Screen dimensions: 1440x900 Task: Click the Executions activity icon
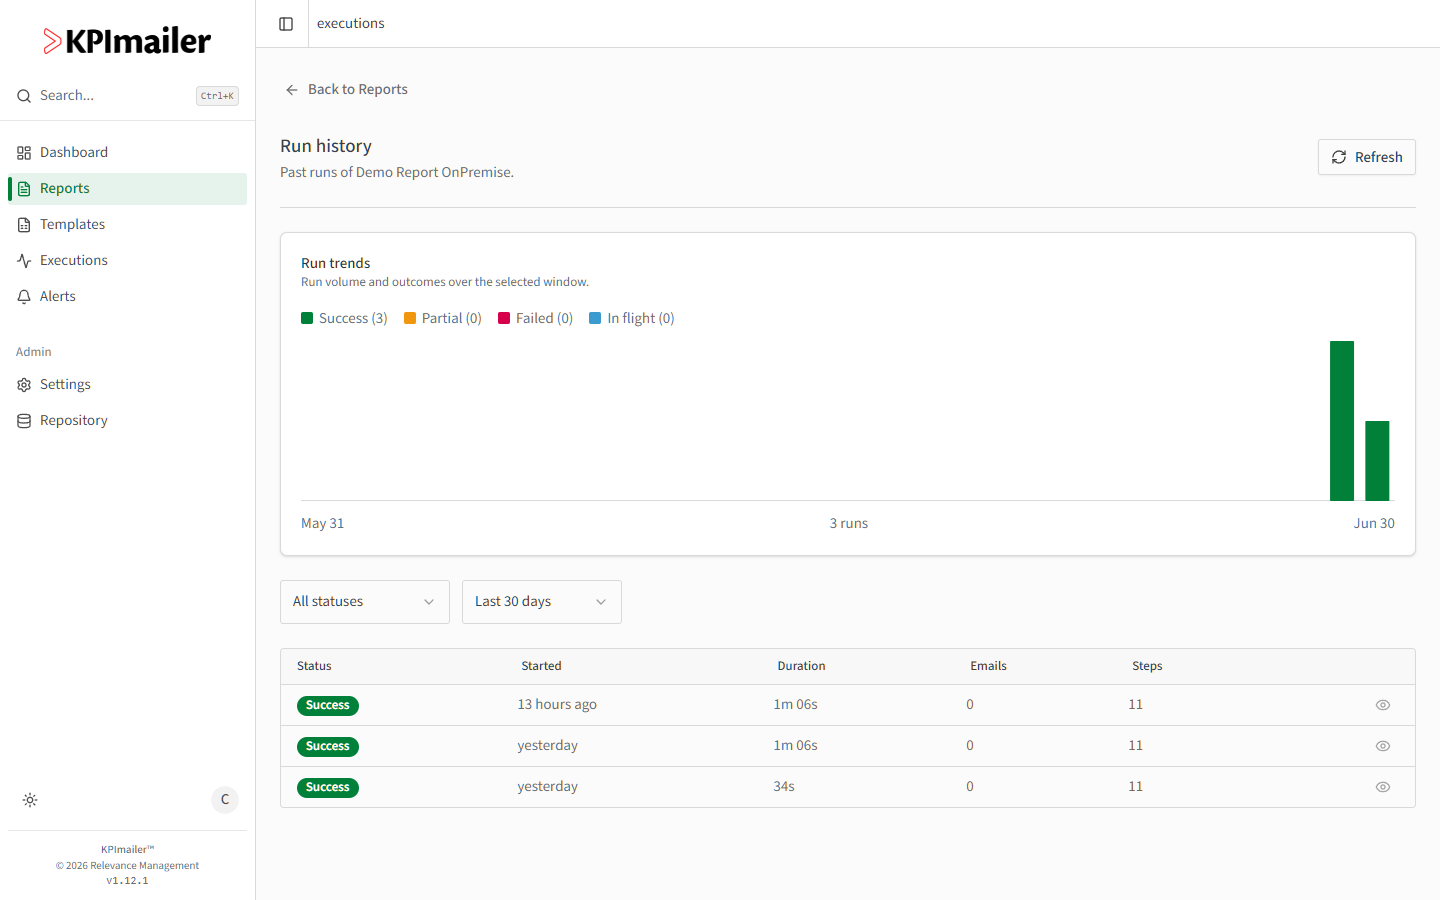click(24, 261)
